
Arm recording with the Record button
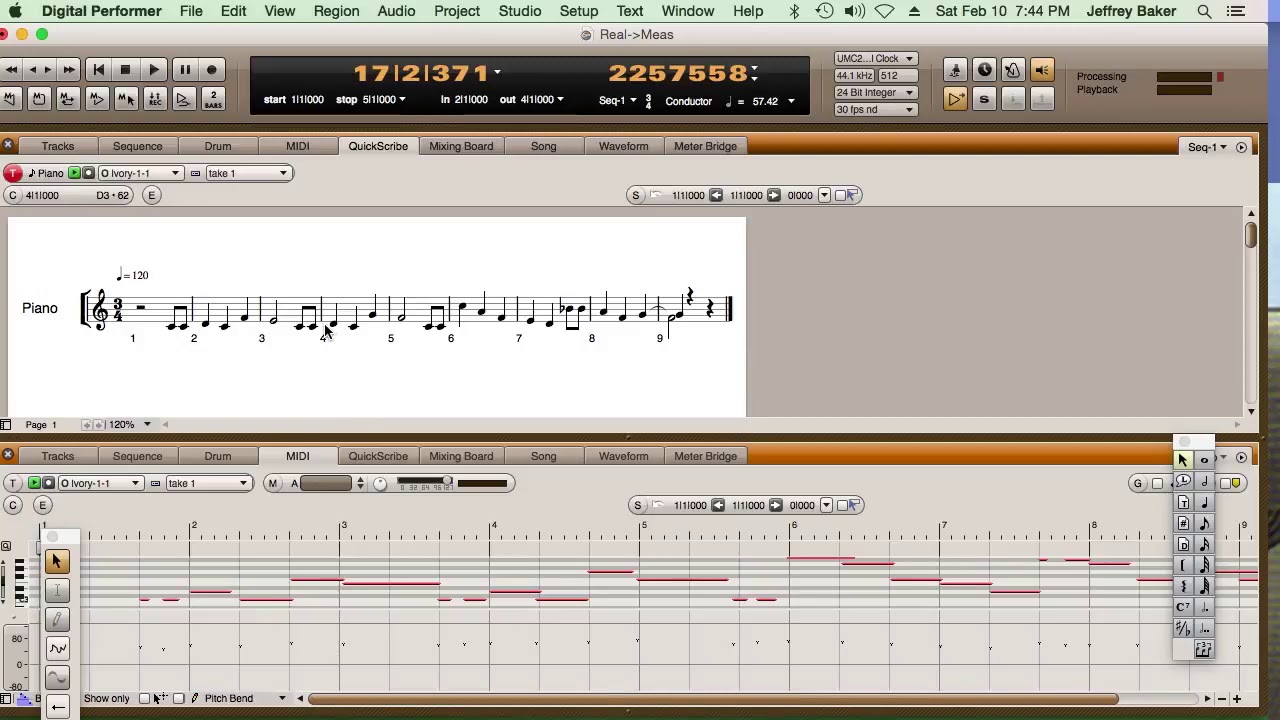[x=212, y=70]
